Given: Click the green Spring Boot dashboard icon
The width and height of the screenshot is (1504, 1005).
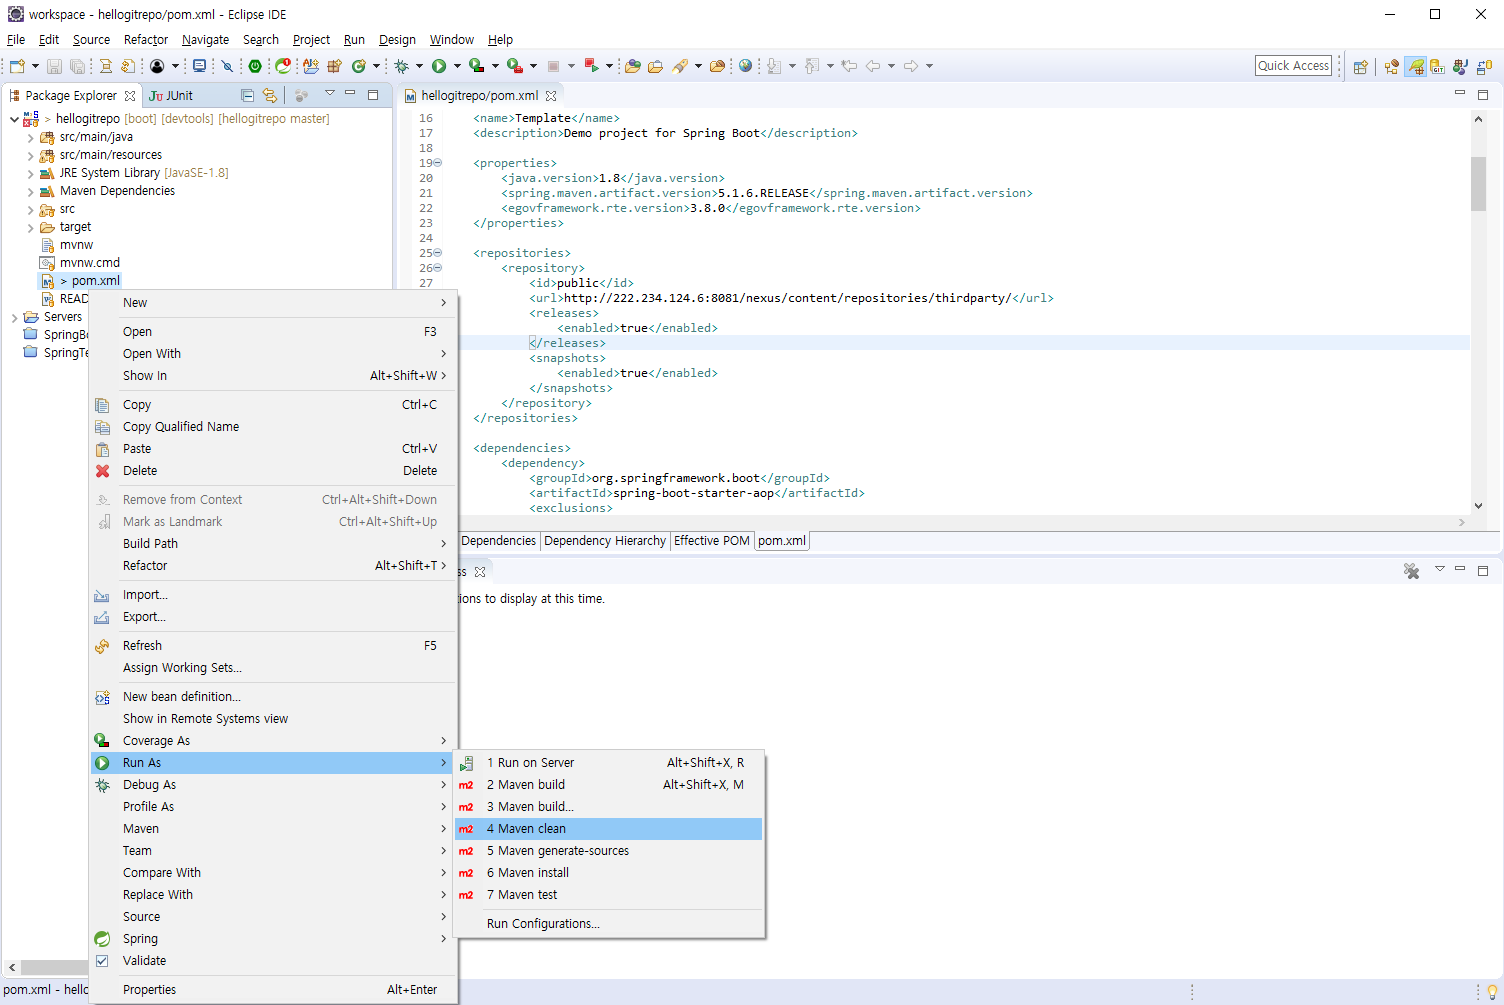Looking at the screenshot, I should (255, 66).
